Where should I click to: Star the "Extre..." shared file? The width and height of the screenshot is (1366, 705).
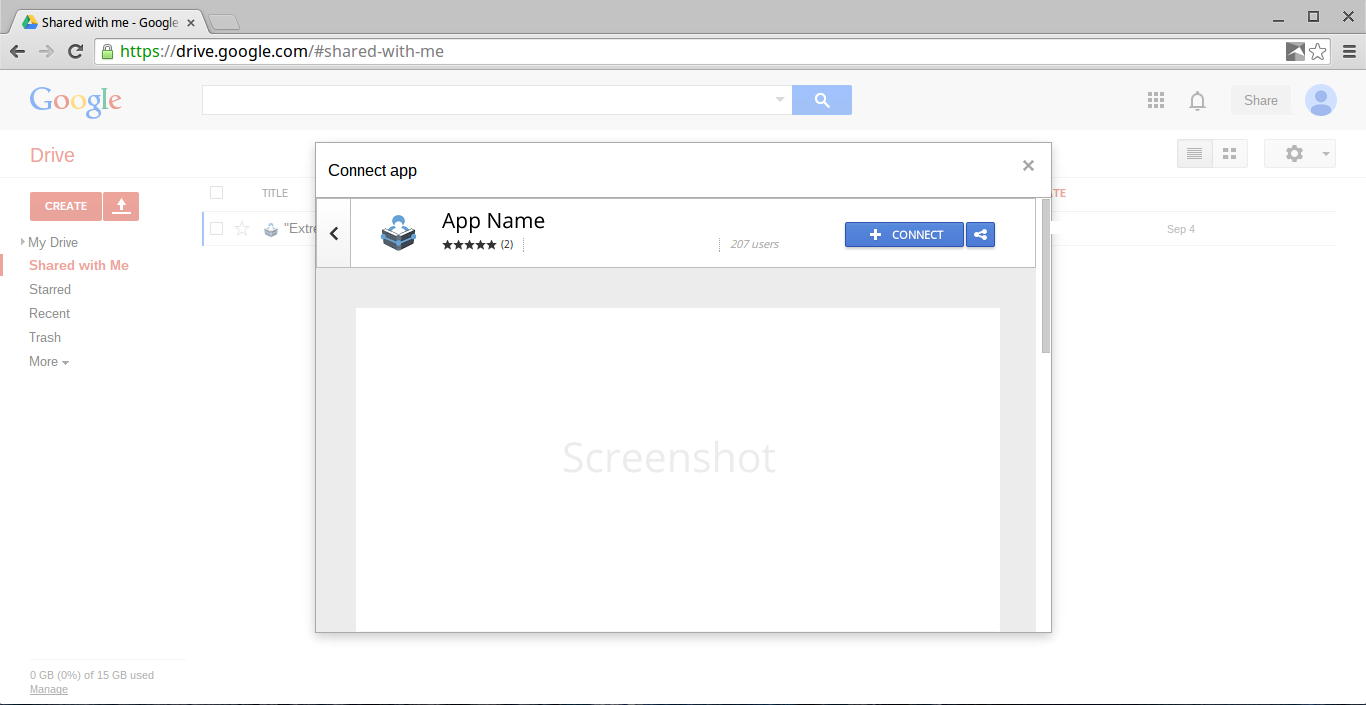coord(241,228)
